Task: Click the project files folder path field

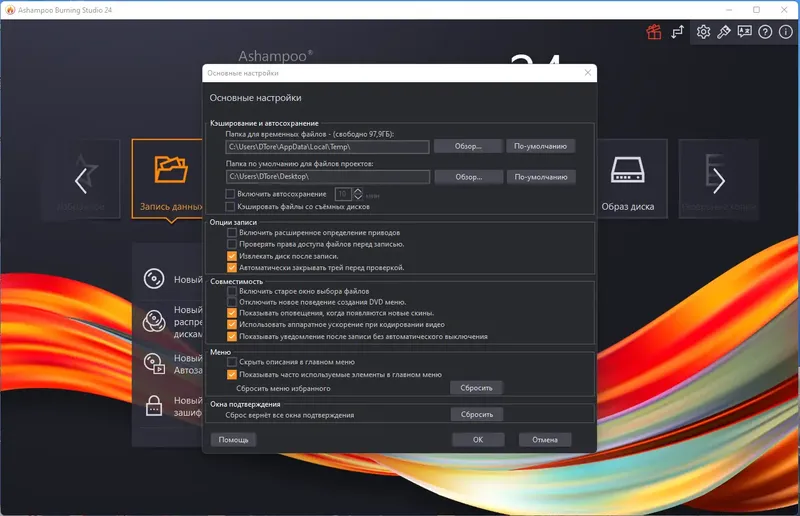Action: (x=327, y=177)
